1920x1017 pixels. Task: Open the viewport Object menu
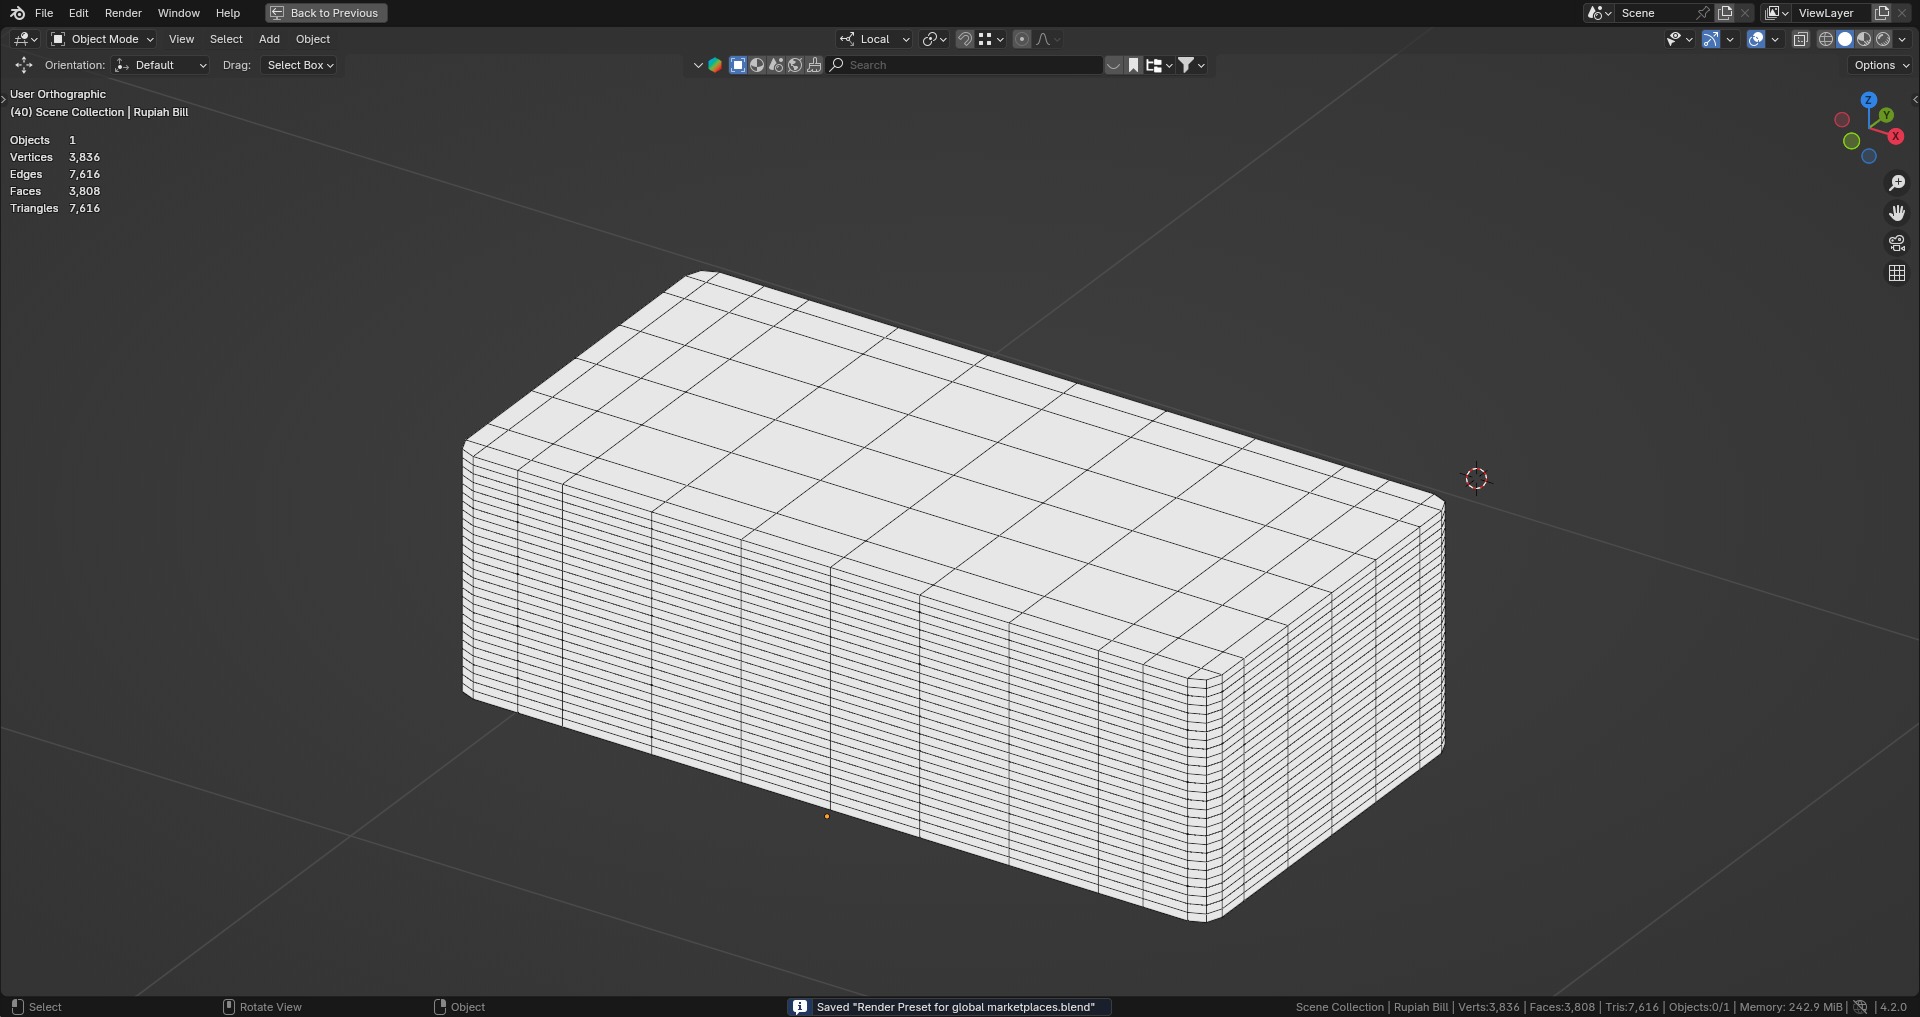pos(313,39)
